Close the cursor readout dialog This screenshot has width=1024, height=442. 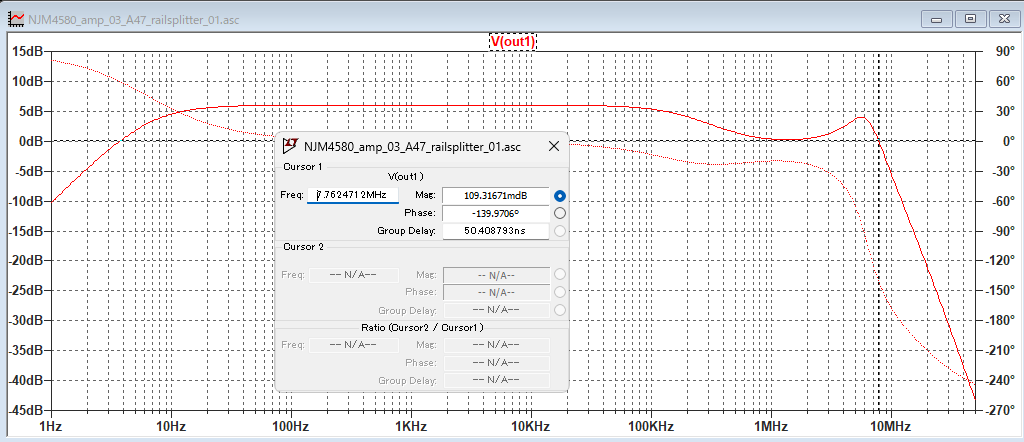[x=553, y=146]
